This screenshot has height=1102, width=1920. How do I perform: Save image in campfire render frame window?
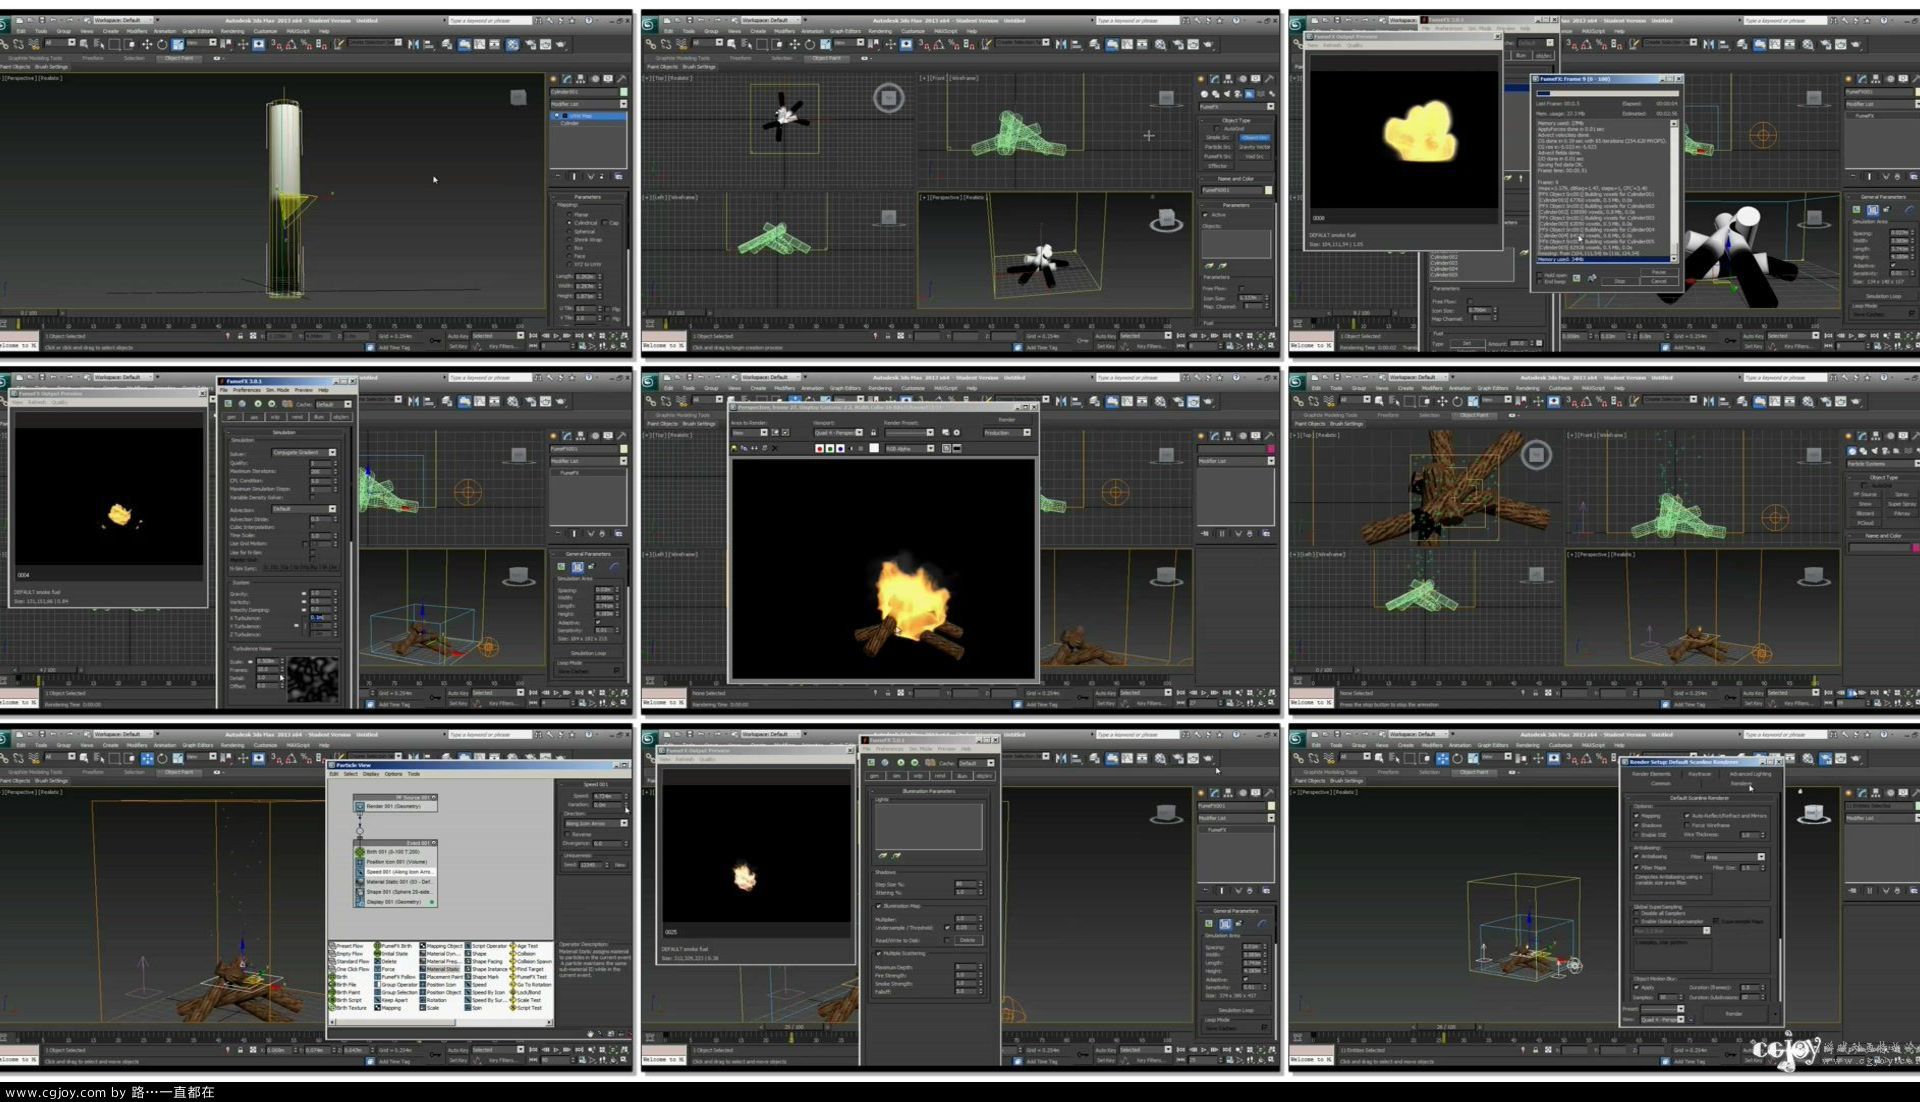tap(735, 448)
